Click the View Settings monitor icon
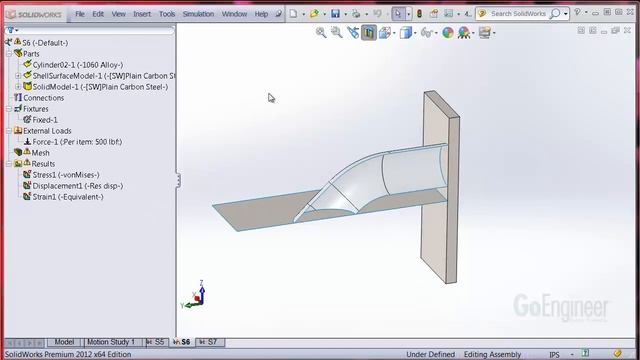 484,33
